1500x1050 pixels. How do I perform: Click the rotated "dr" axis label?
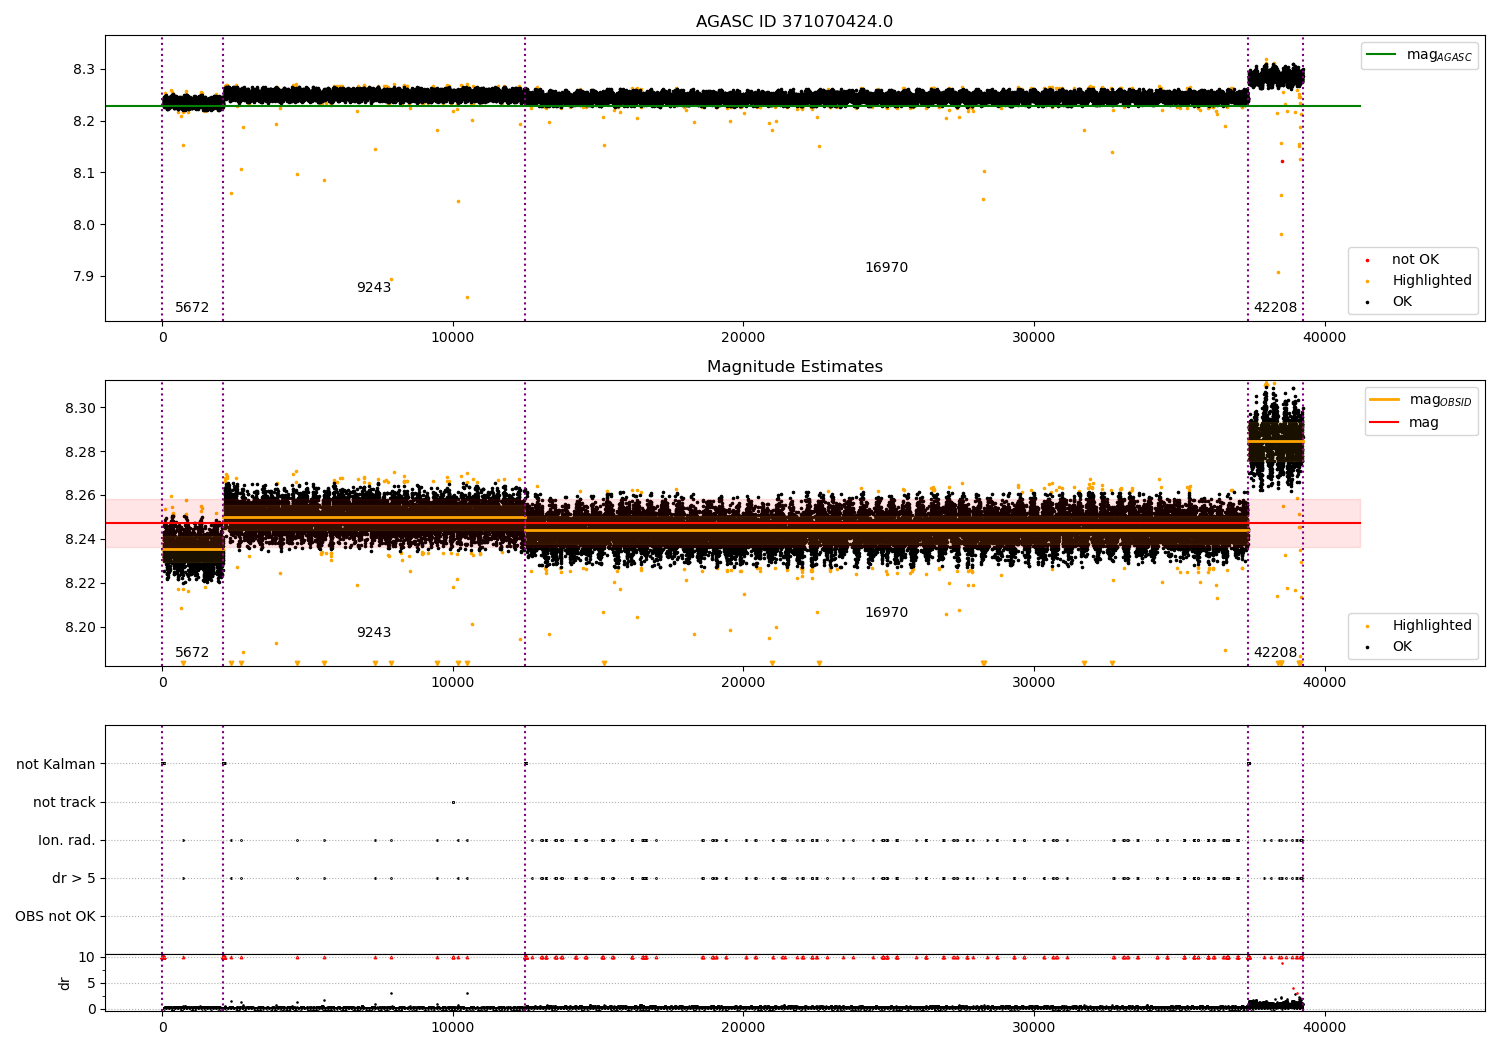[65, 983]
